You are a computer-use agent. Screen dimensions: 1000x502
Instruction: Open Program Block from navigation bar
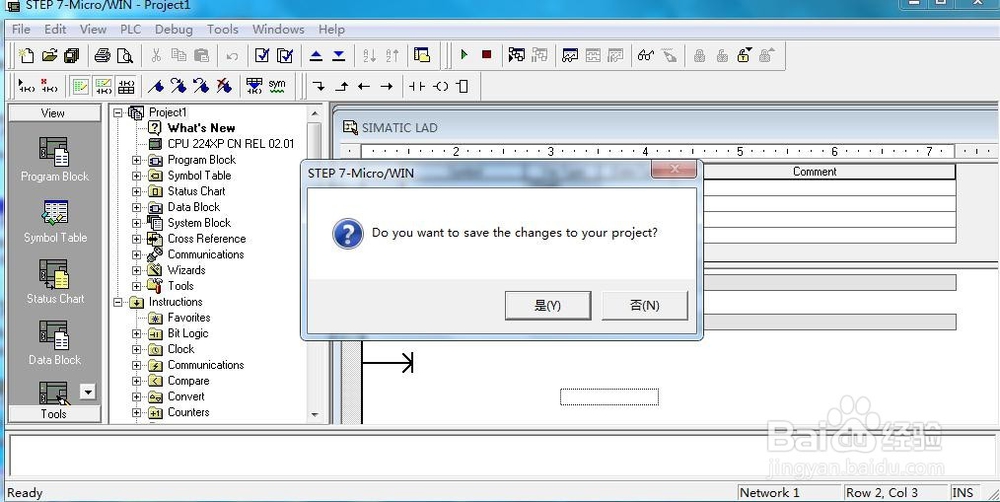(54, 159)
